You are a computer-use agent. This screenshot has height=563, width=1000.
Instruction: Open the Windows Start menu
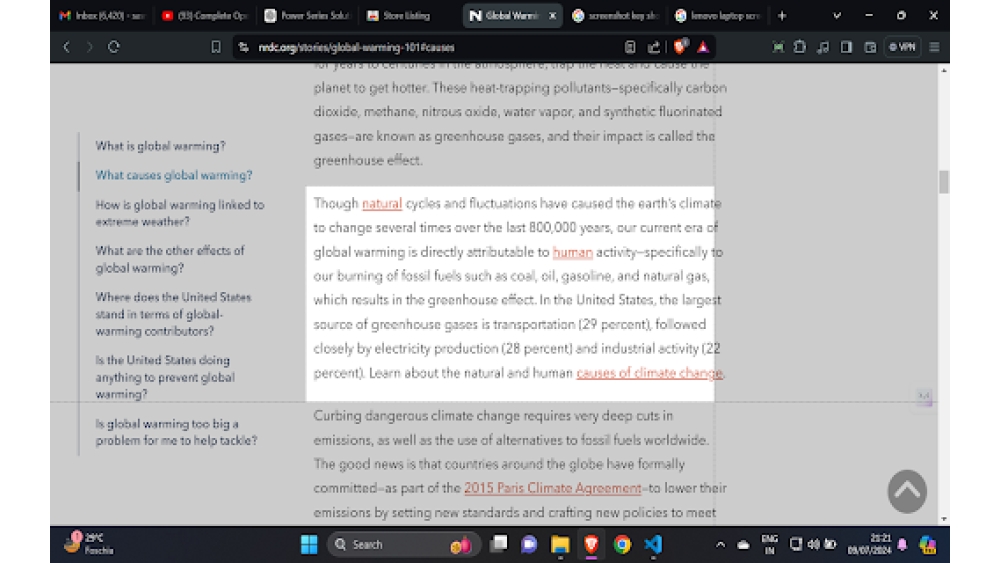coord(309,545)
